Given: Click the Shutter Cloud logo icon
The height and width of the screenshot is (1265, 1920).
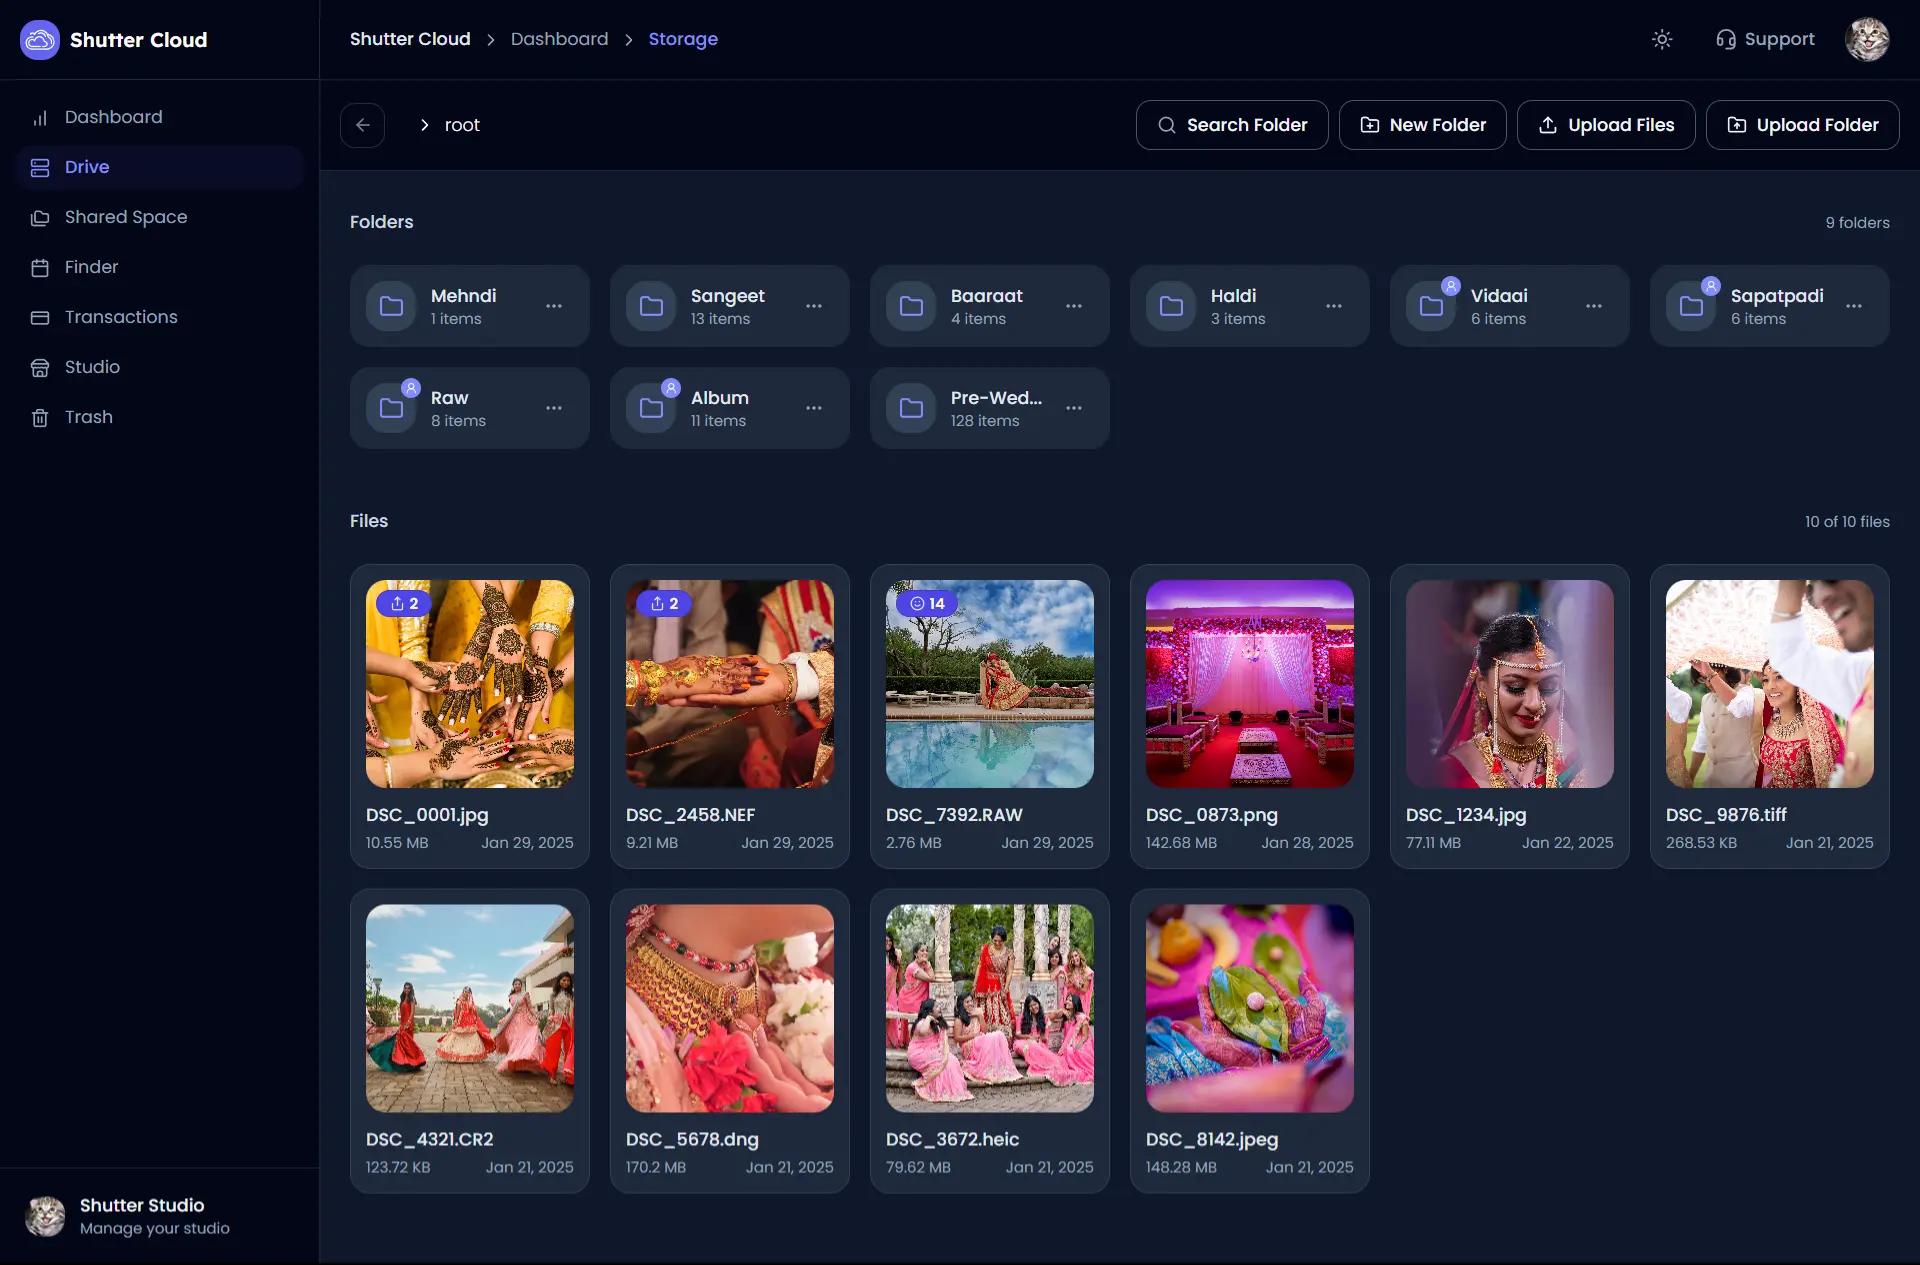Looking at the screenshot, I should 40,40.
